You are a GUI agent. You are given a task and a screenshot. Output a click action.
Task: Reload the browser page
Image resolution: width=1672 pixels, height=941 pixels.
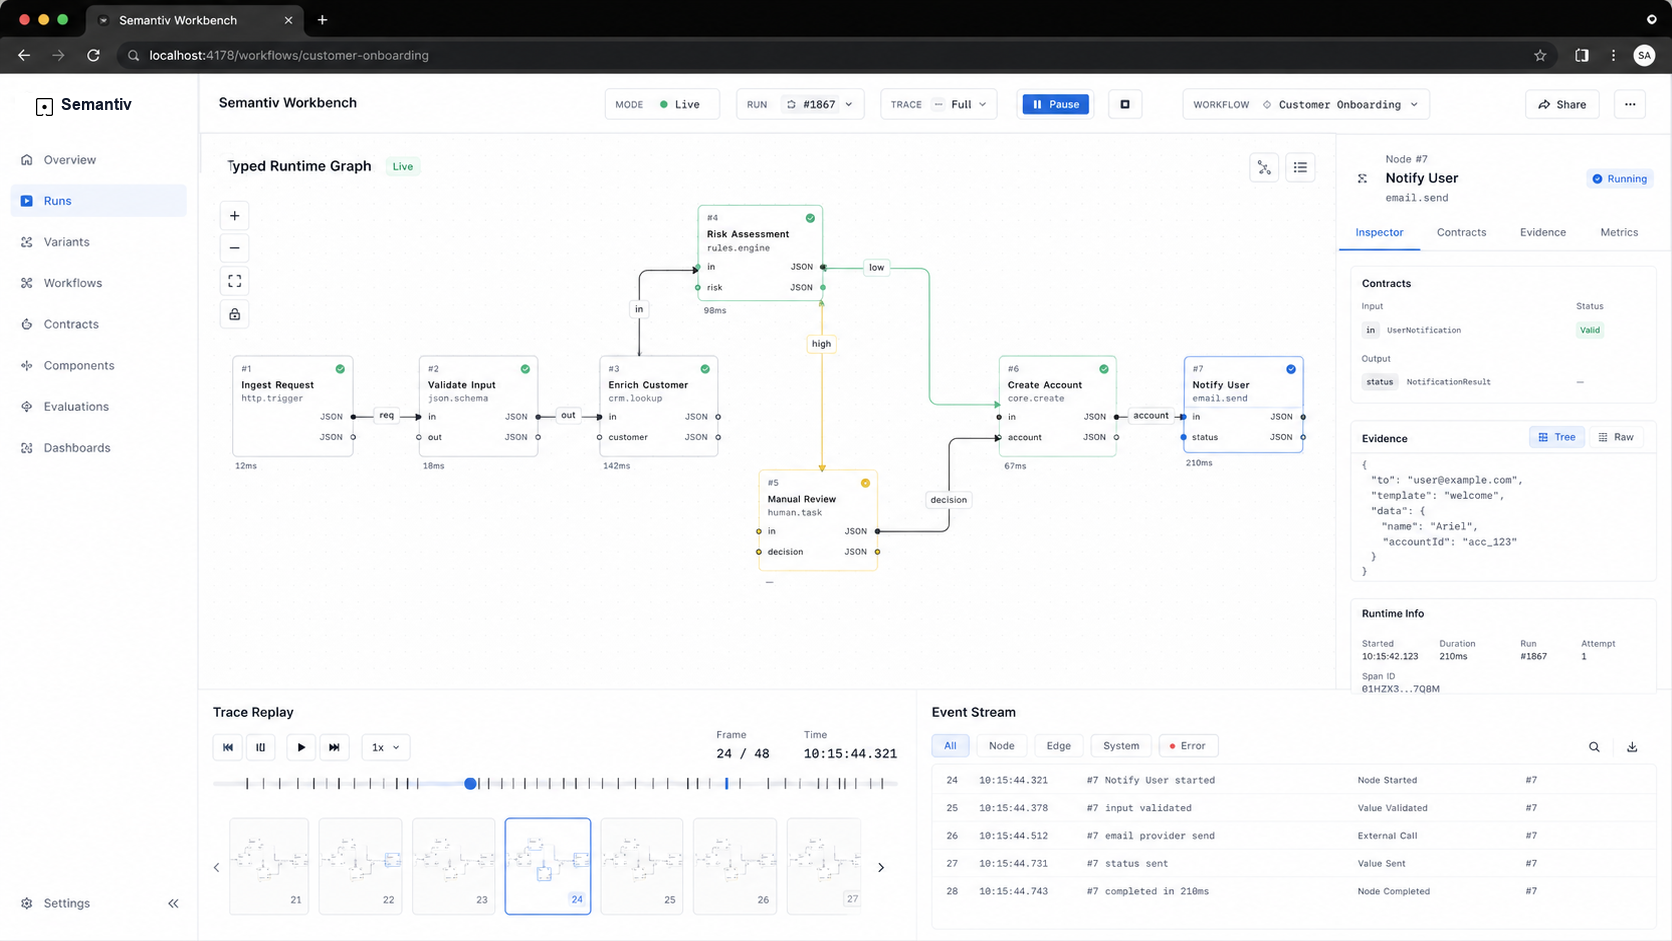pos(93,55)
